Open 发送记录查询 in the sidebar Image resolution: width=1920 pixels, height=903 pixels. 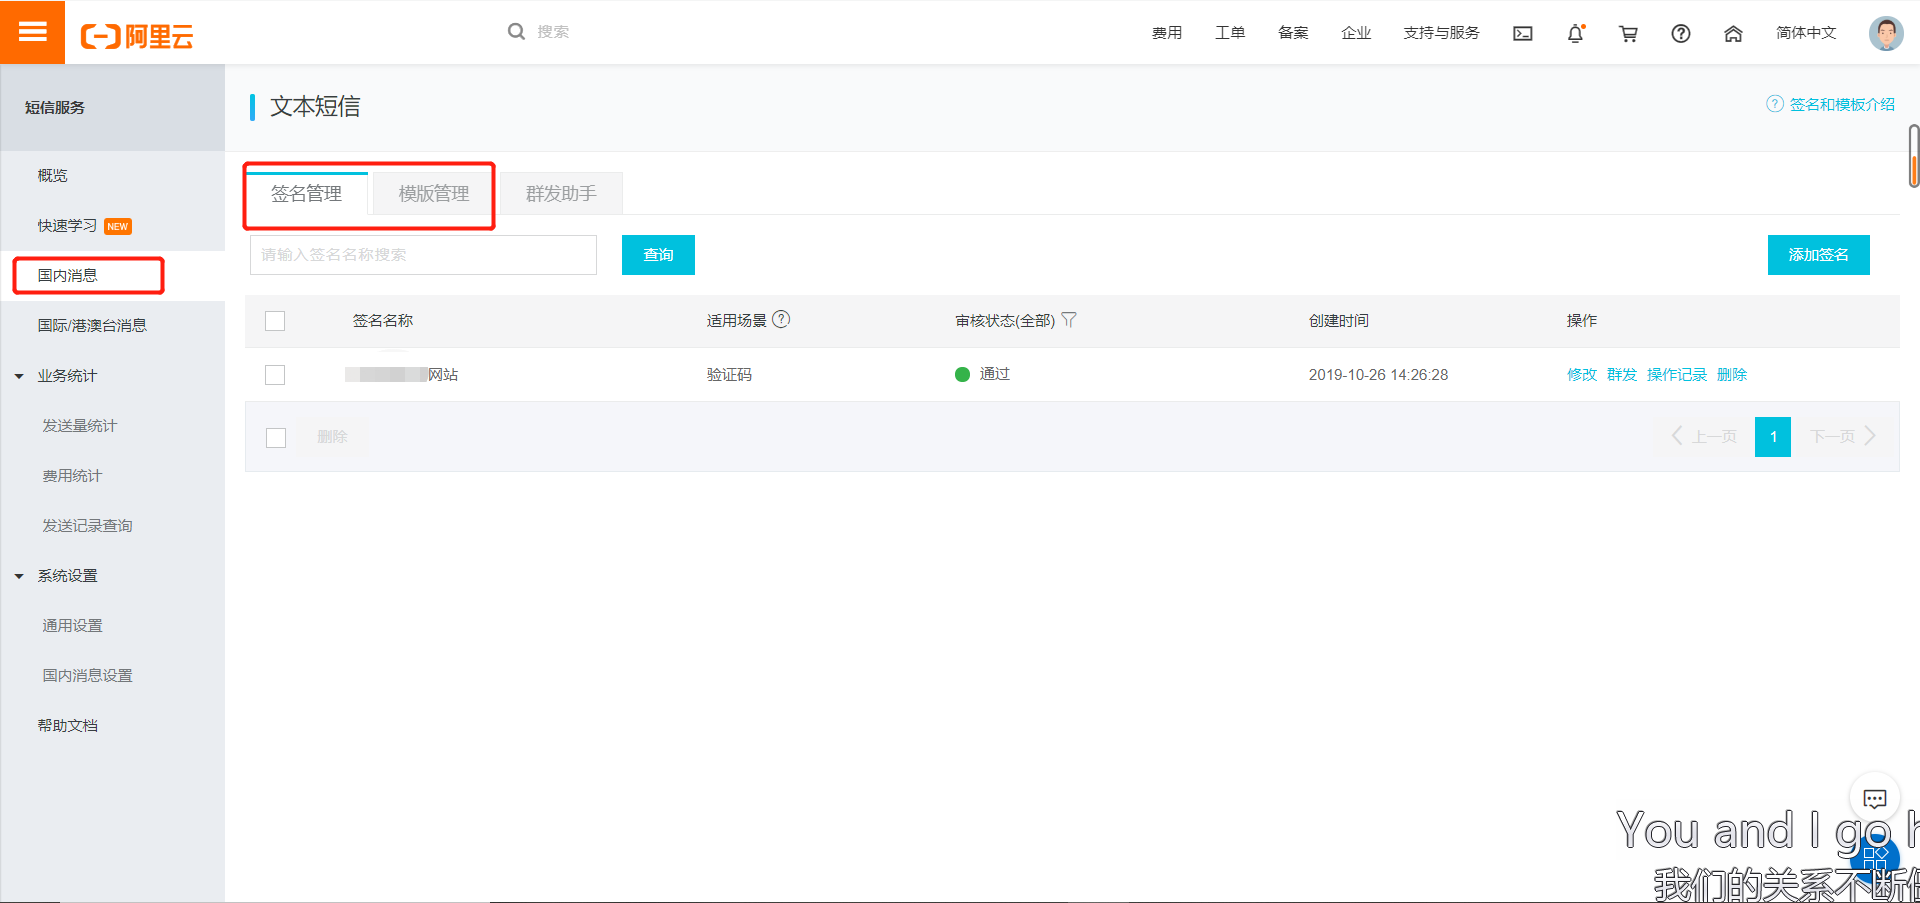click(87, 526)
